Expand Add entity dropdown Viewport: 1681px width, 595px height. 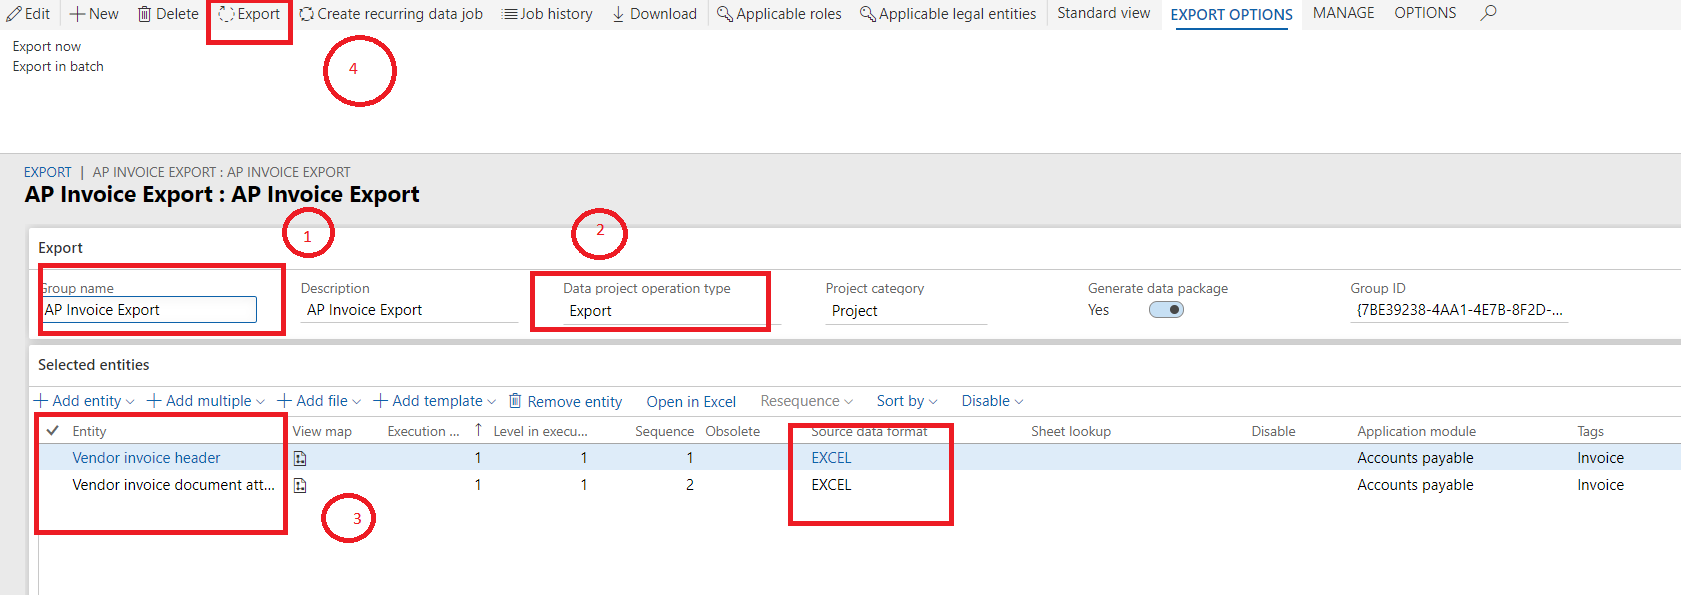(84, 401)
